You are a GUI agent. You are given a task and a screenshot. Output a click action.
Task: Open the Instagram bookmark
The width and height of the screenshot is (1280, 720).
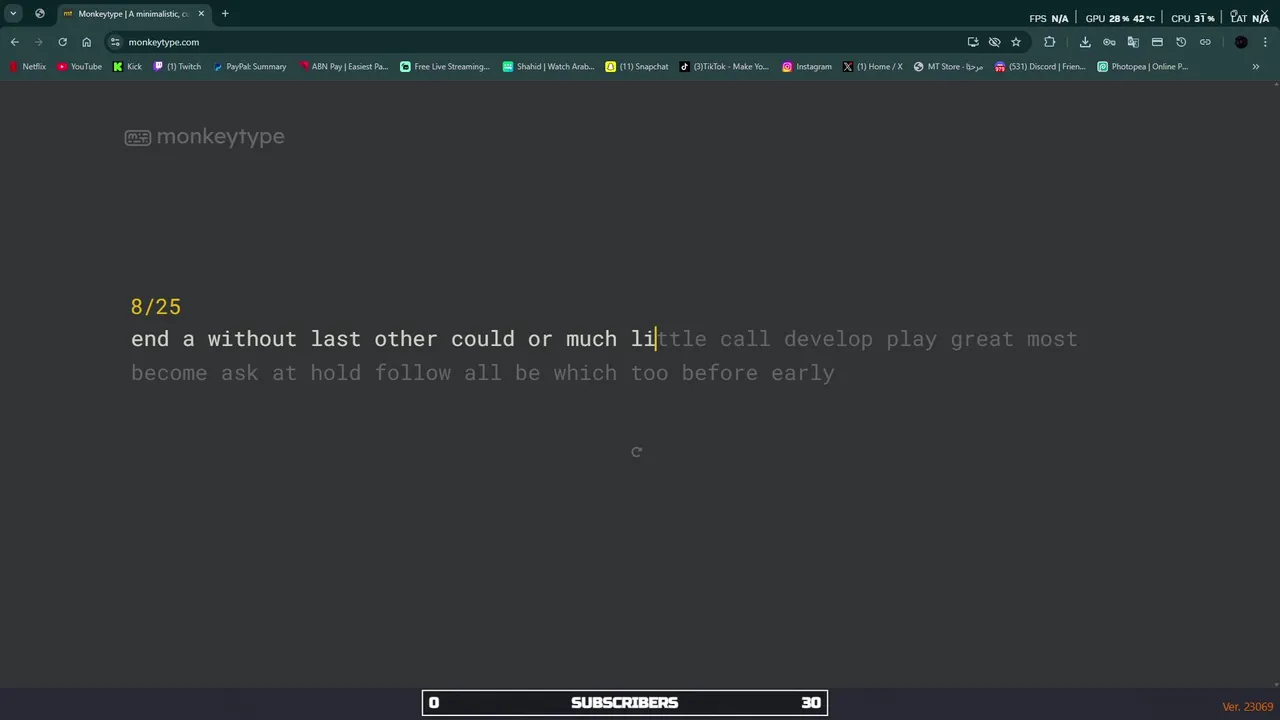807,67
